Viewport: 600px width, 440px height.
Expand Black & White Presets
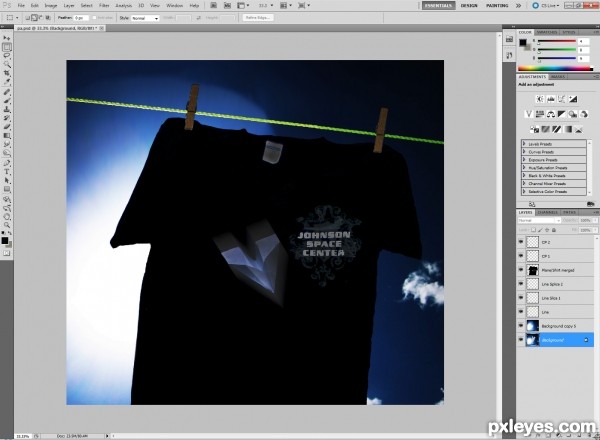tap(524, 176)
